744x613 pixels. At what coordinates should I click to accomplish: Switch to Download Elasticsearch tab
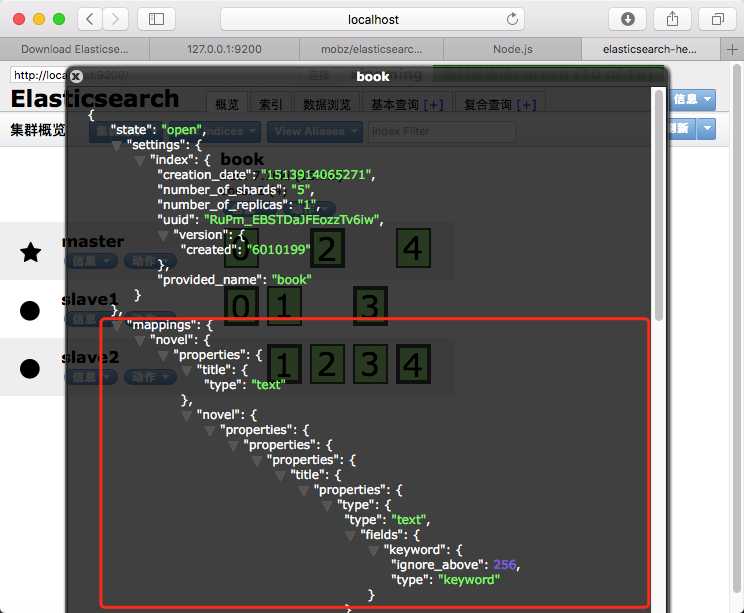pyautogui.click(x=74, y=49)
